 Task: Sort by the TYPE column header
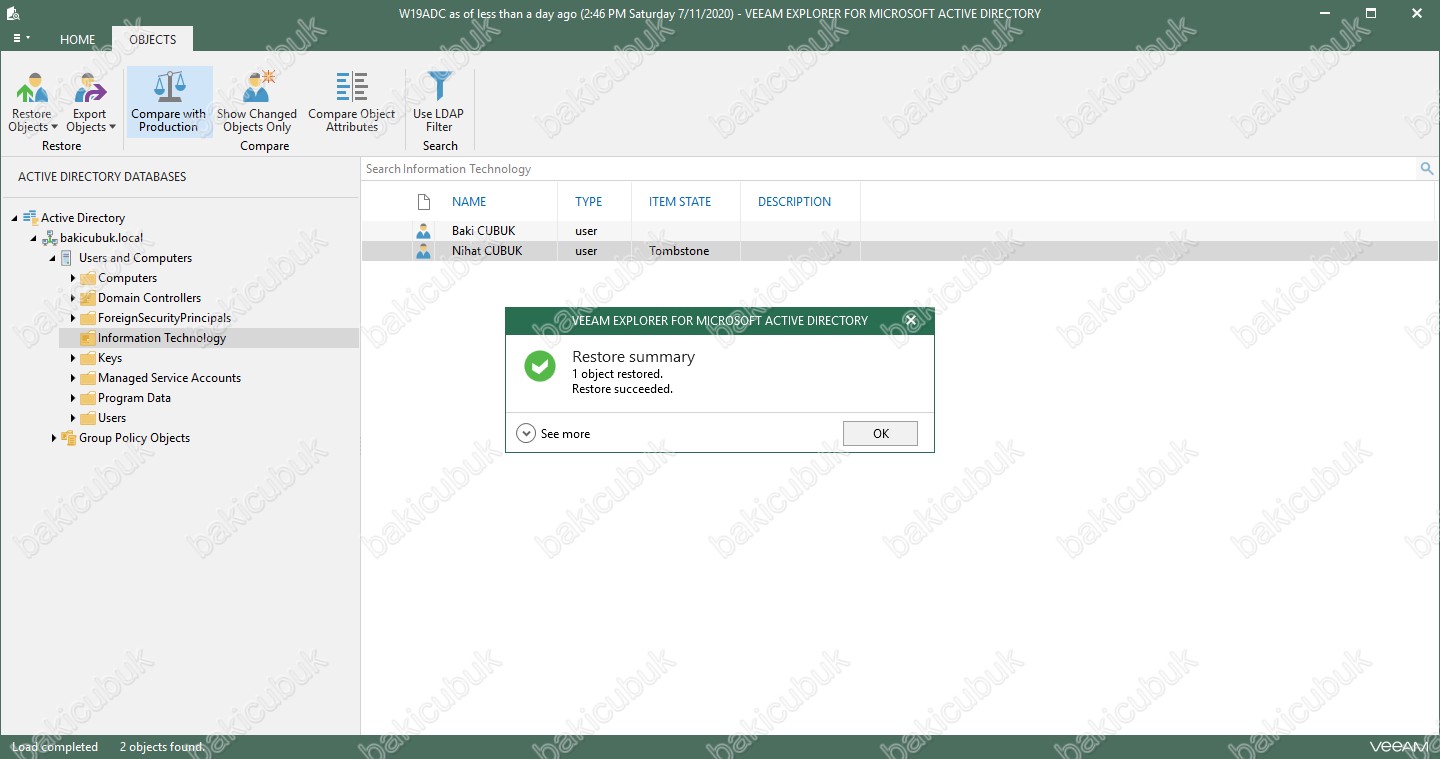click(589, 201)
